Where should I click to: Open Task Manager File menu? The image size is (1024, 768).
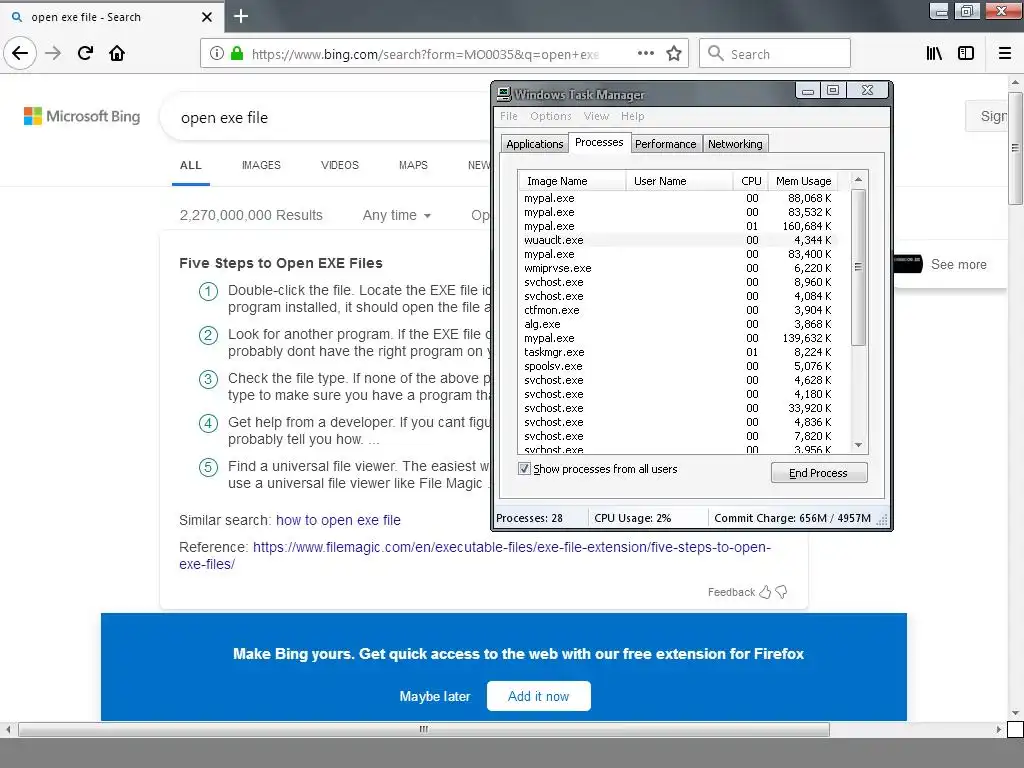click(509, 116)
